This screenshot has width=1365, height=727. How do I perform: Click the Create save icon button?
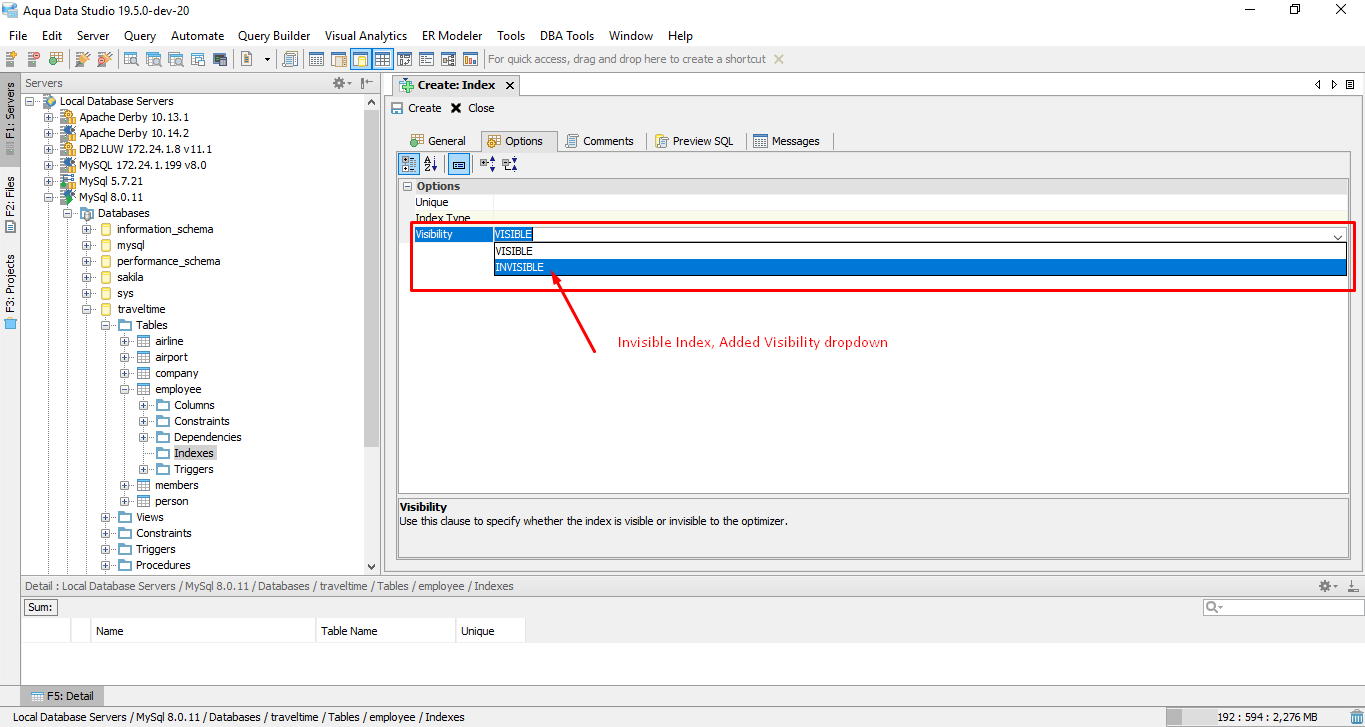coord(416,108)
